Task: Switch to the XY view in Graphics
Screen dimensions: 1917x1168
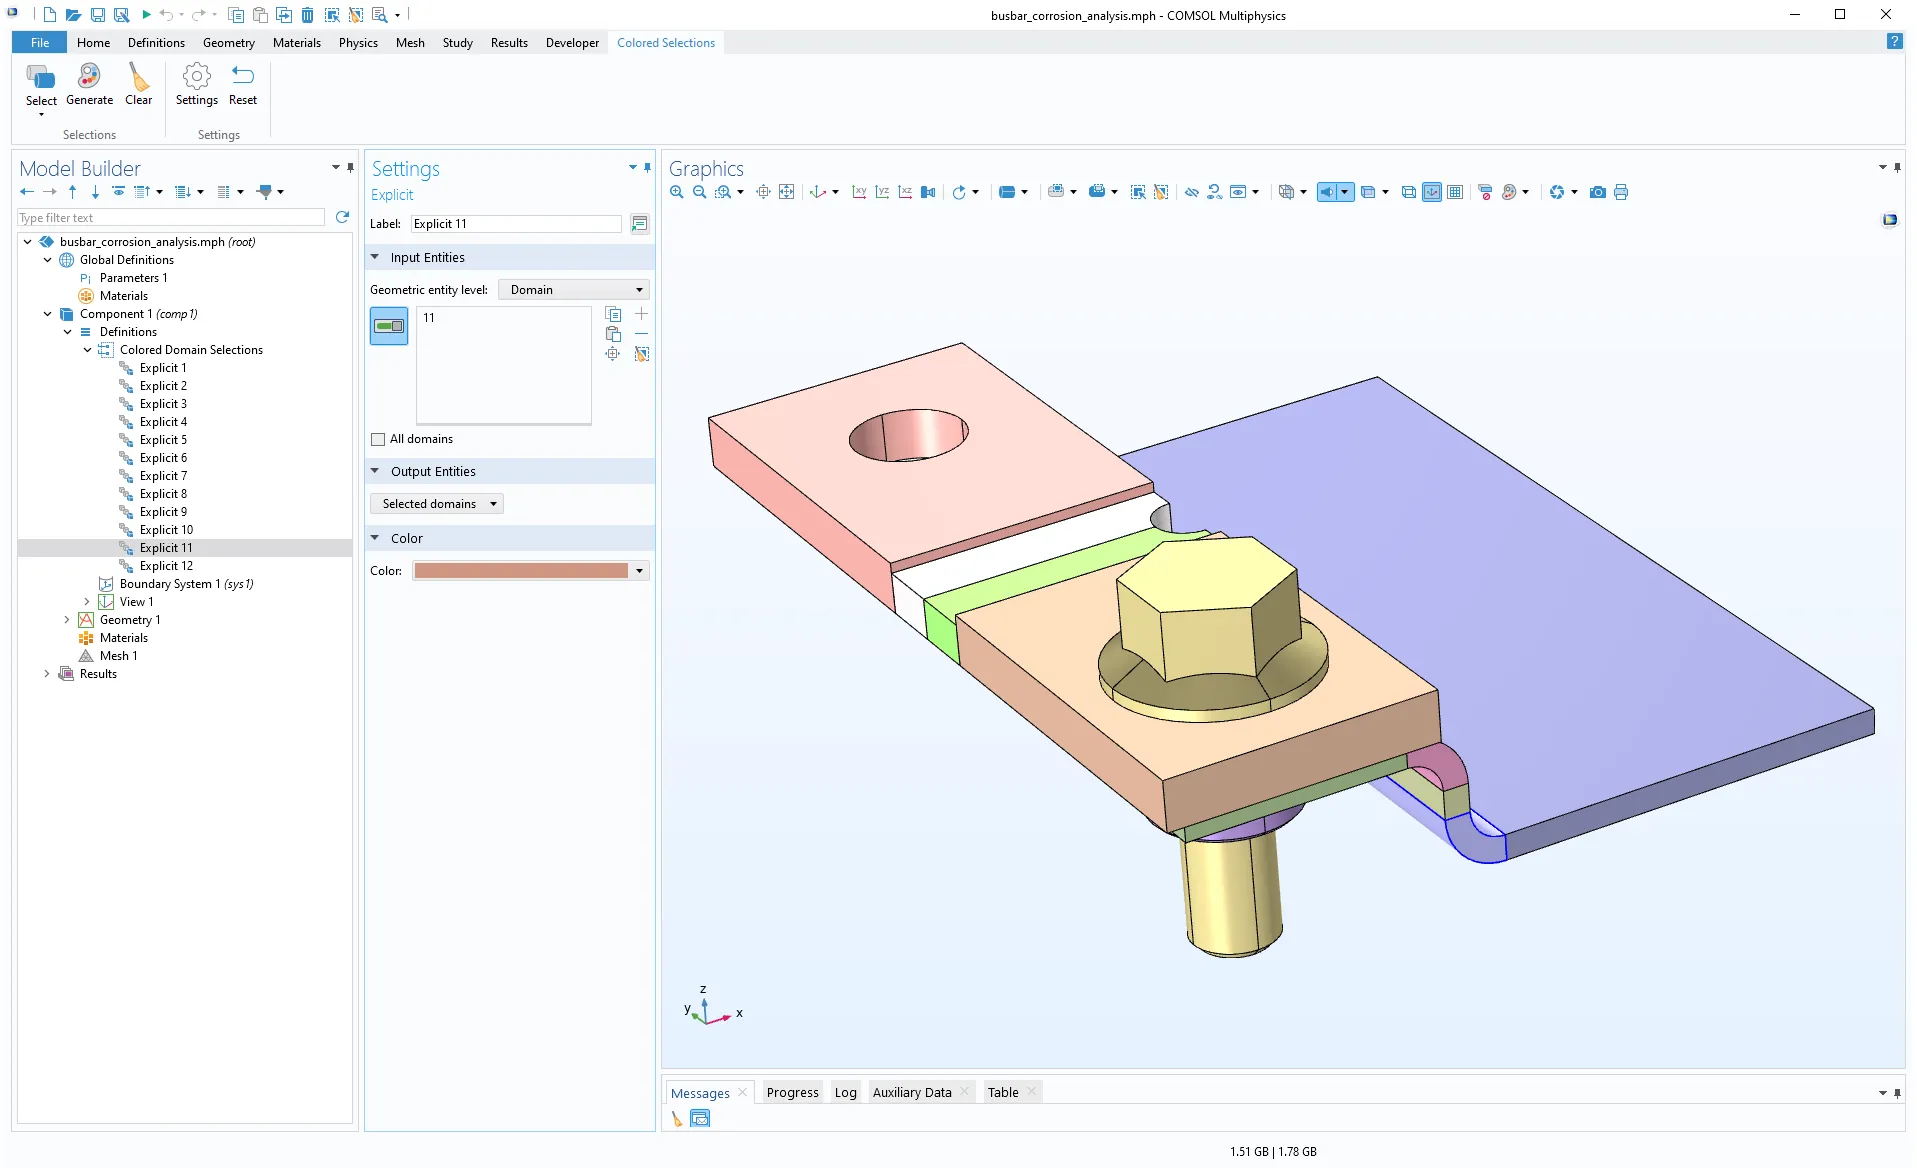Action: (x=859, y=192)
